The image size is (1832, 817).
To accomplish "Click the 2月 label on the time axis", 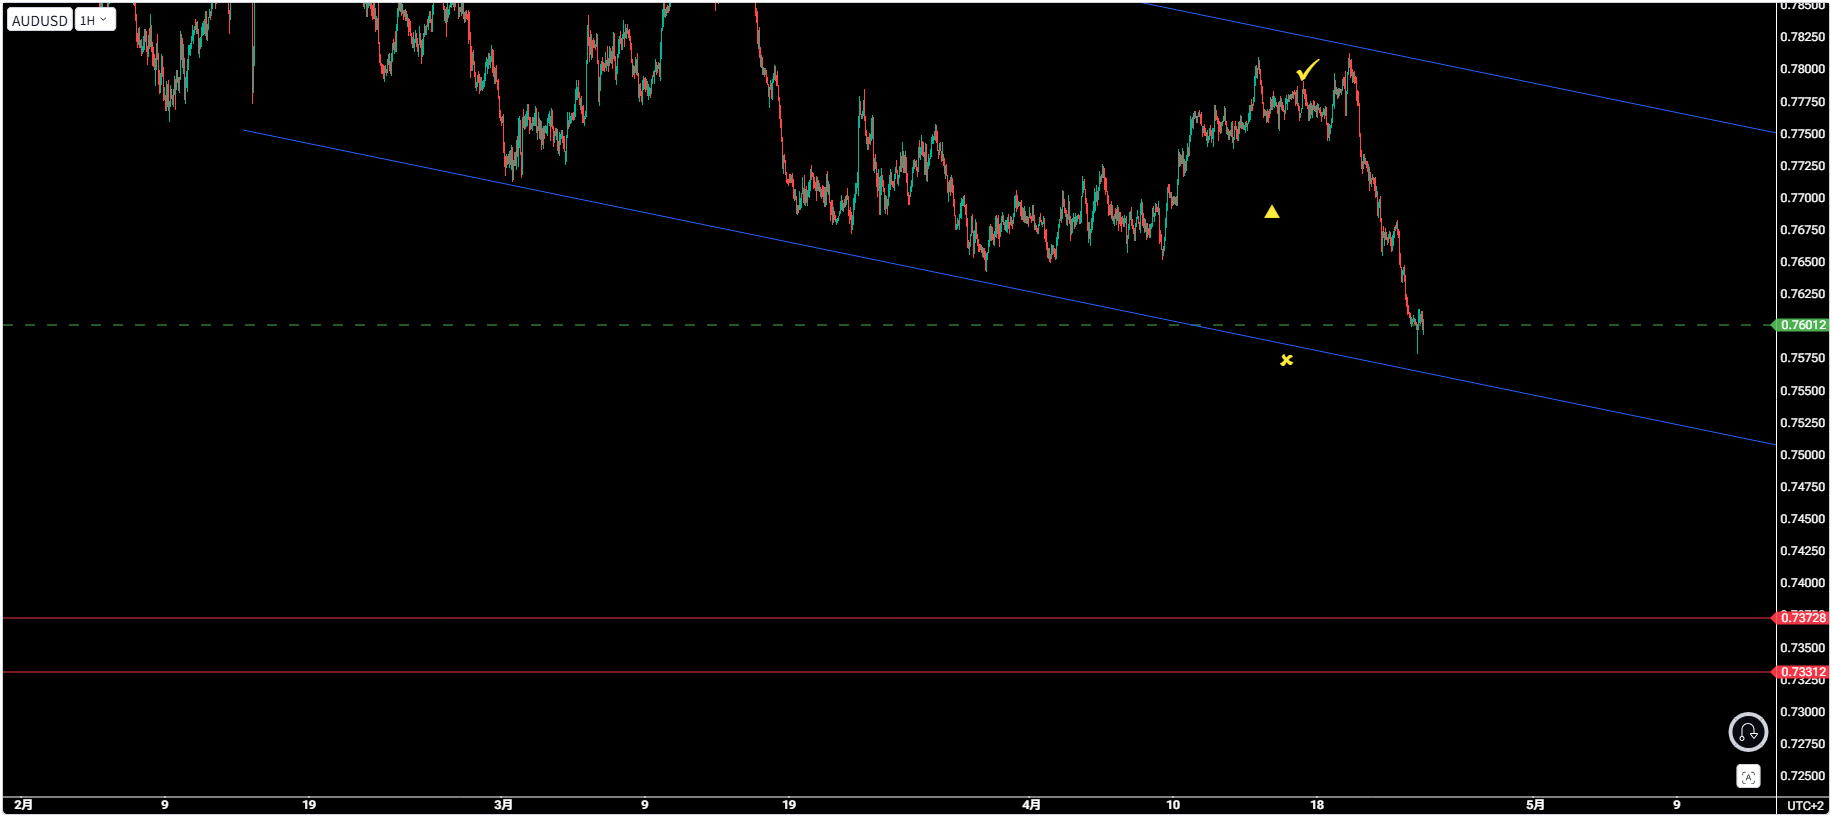I will click(23, 805).
